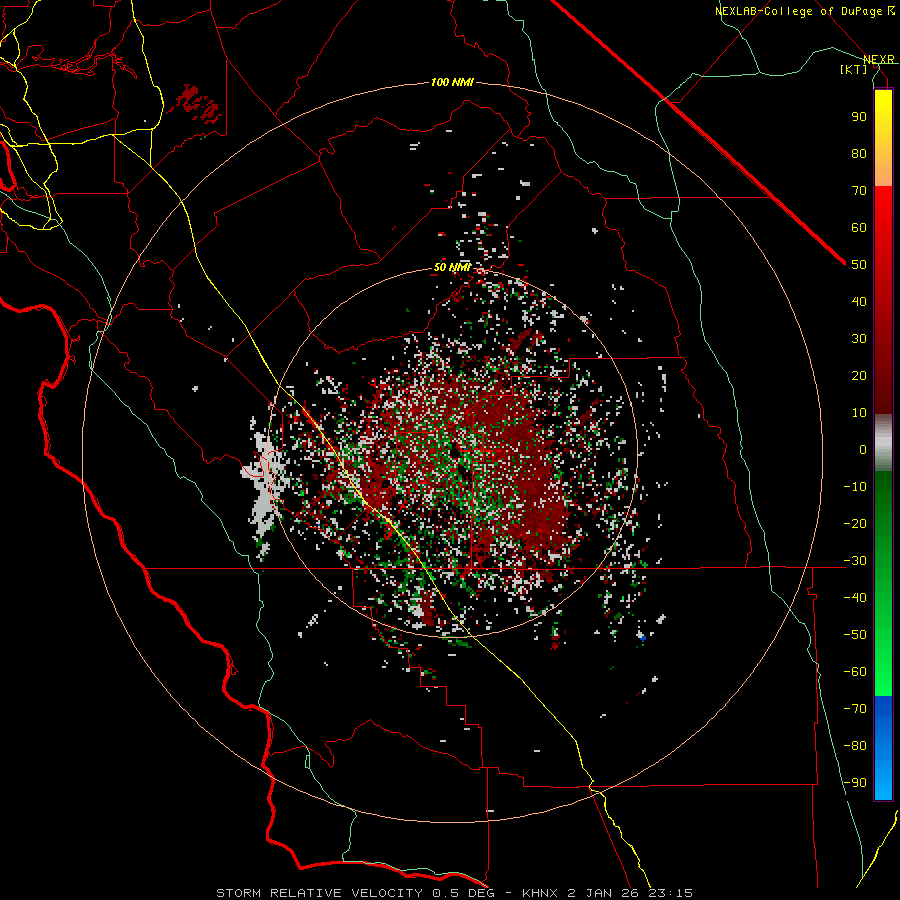The image size is (900, 900).
Task: Click the NEXR label above the color scale
Action: (879, 60)
